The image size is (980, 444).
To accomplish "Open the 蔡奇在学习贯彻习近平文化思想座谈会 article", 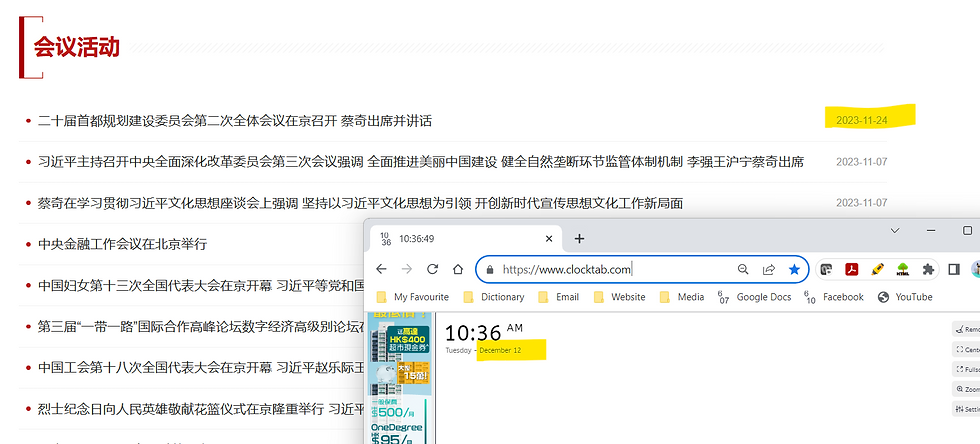I will [x=361, y=203].
